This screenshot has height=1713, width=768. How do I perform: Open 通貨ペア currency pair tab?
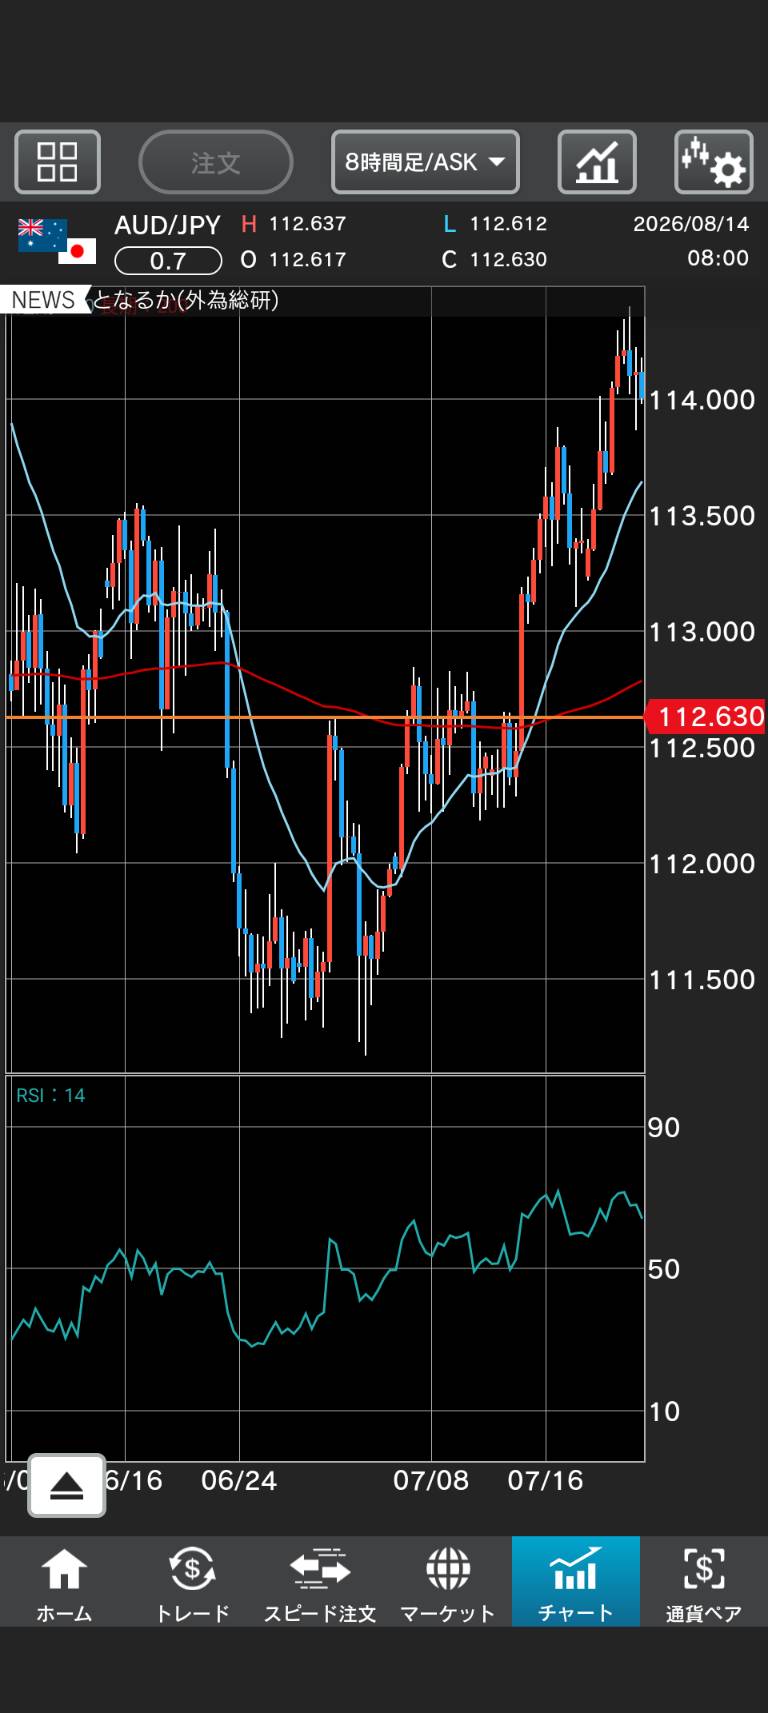704,1582
